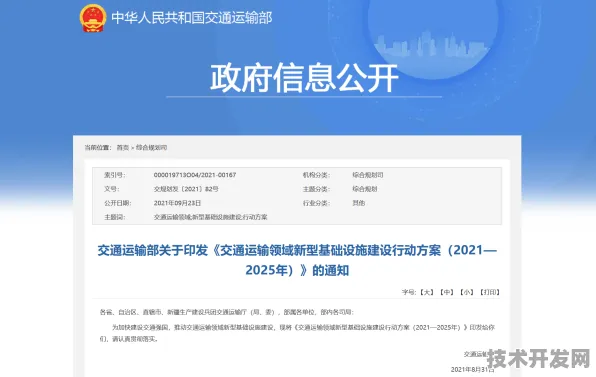This screenshot has width=596, height=377.
Task: Click the 政府信息公开 banner heading
Action: (x=304, y=78)
